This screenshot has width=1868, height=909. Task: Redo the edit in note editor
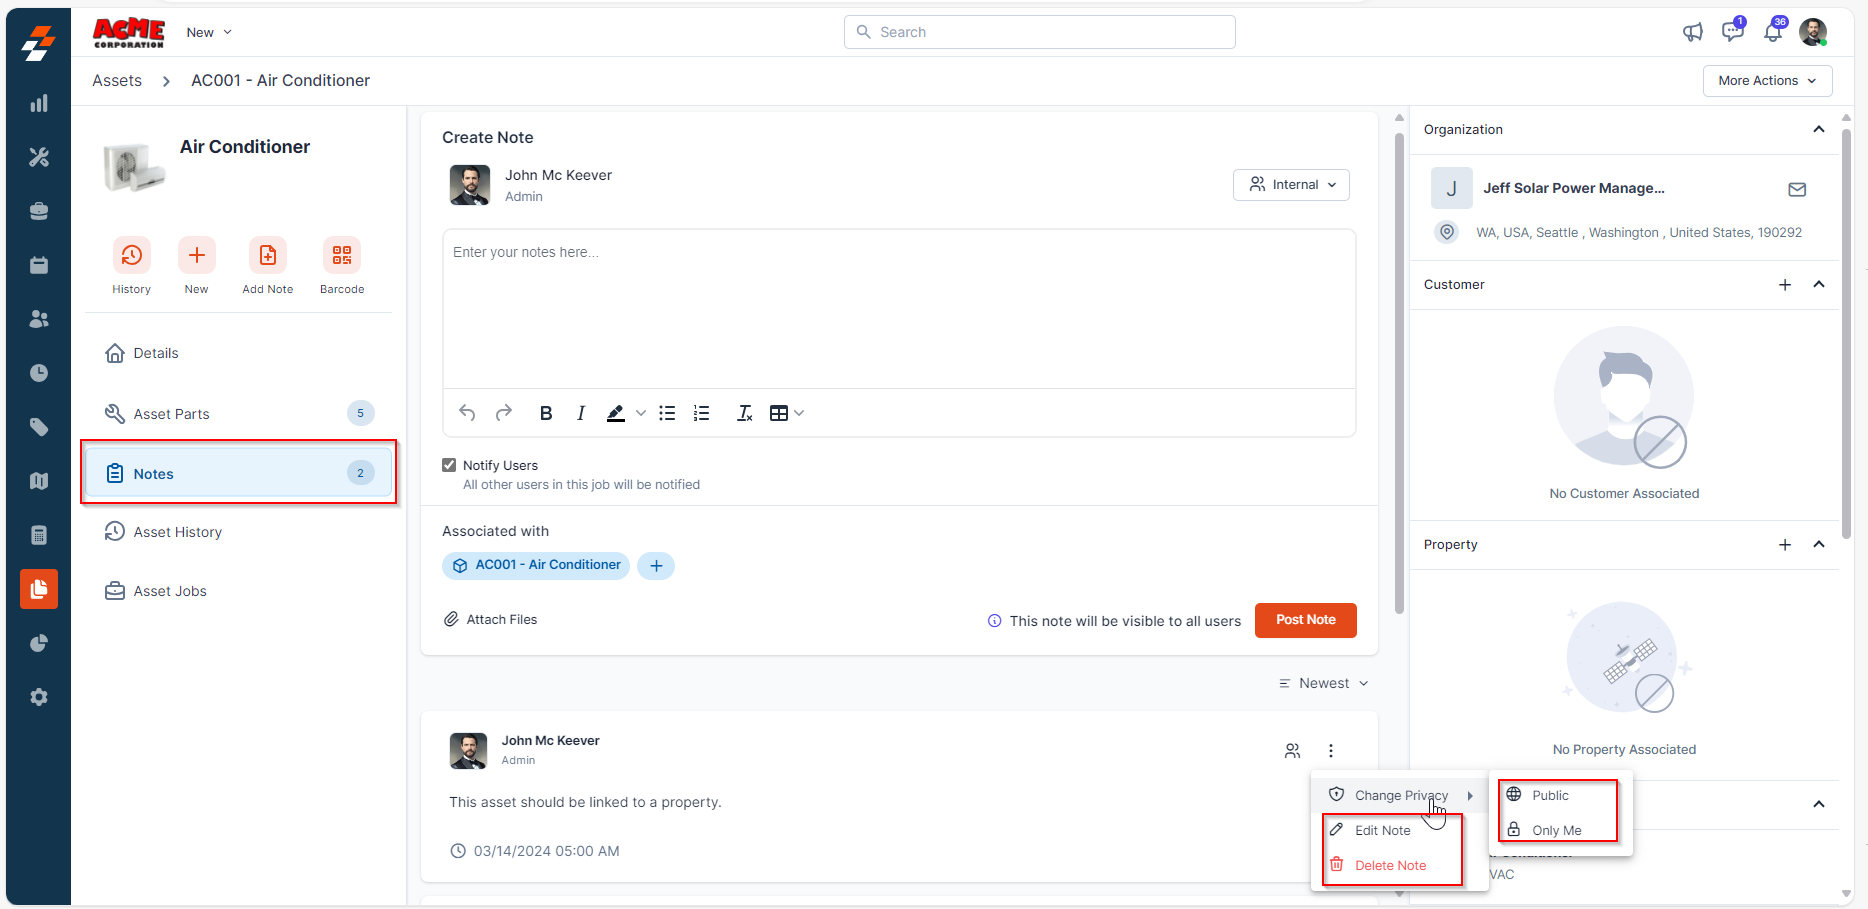(x=504, y=413)
